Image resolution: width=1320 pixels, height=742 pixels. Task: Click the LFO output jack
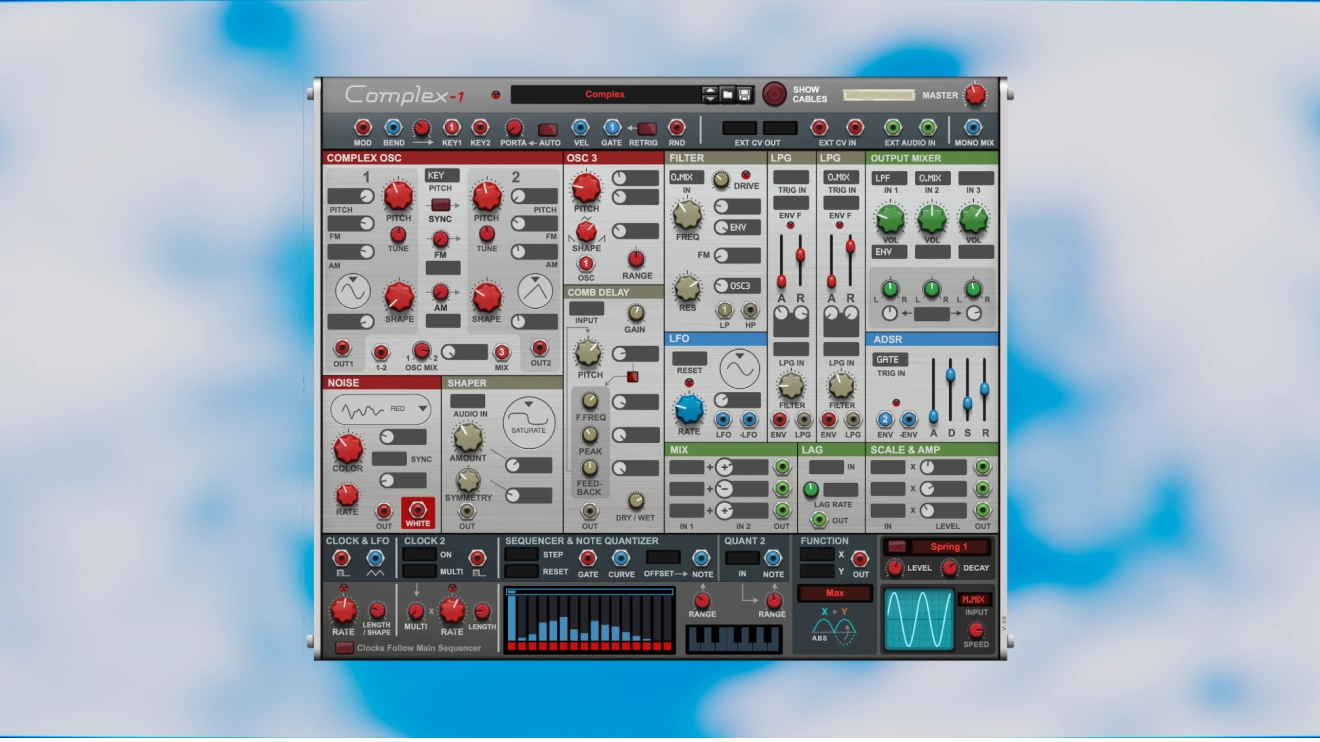coord(724,420)
